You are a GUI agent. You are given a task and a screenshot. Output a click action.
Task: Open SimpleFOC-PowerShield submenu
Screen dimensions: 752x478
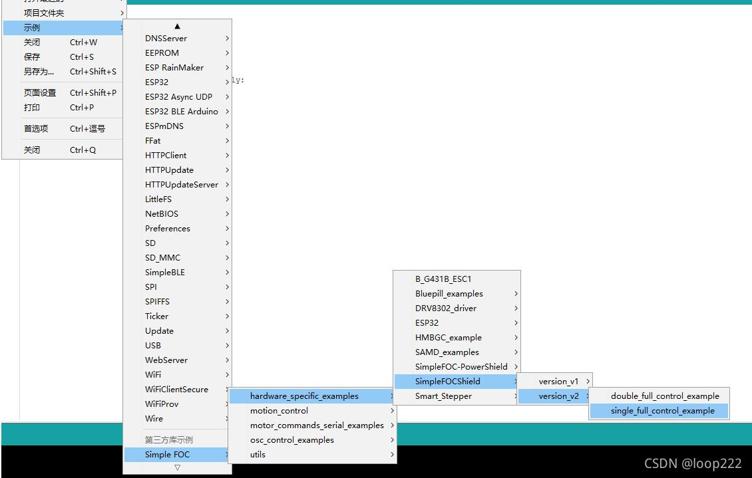[457, 367]
